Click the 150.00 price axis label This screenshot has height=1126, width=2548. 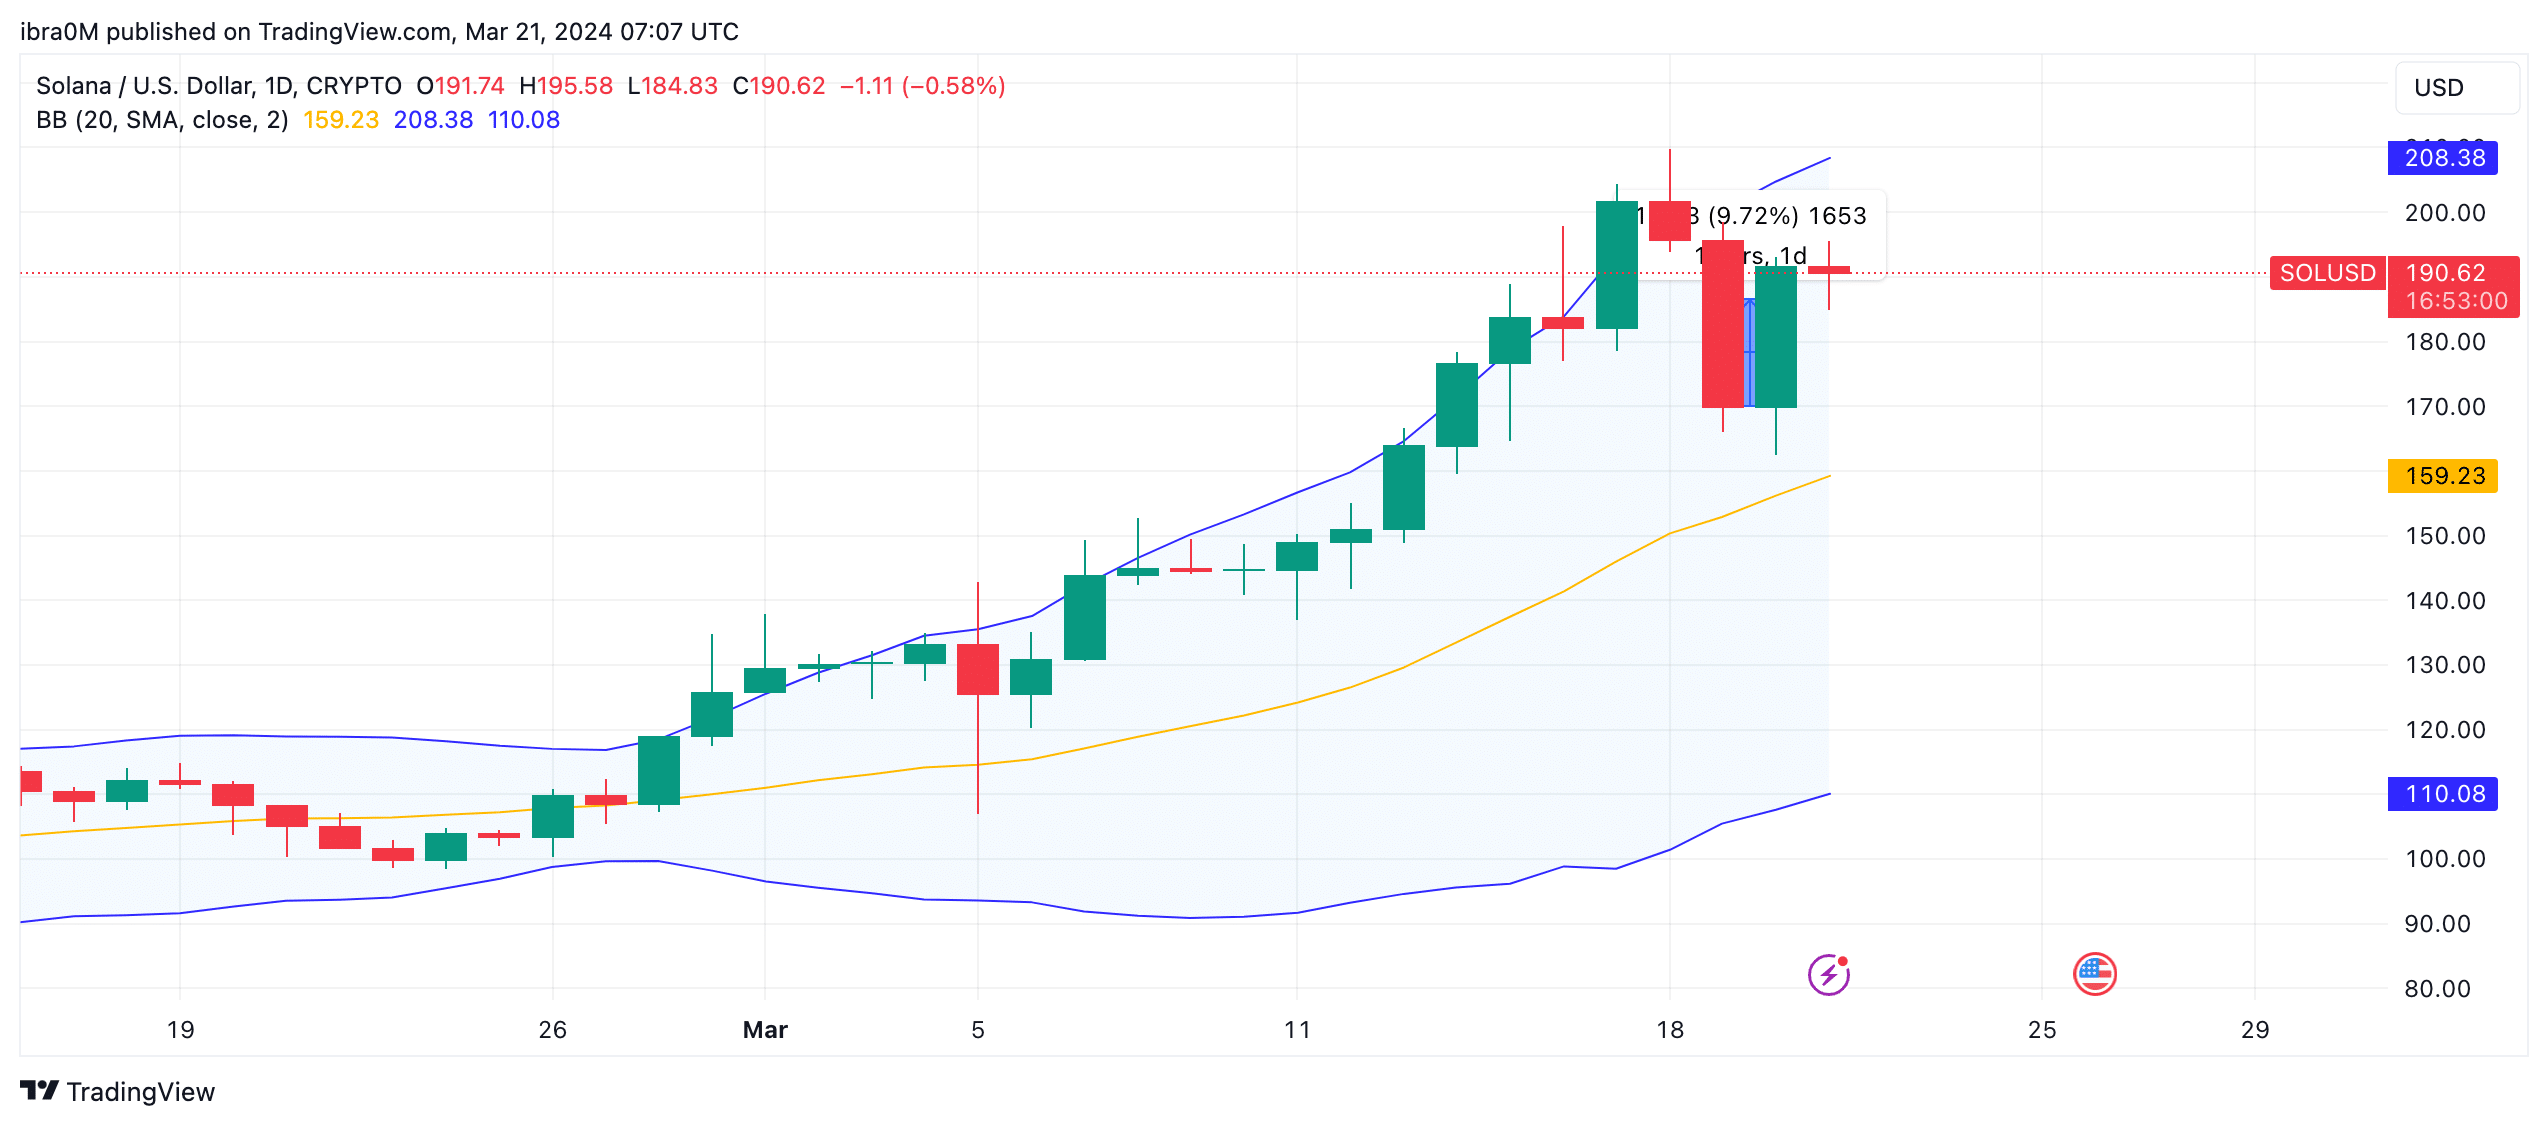click(2445, 536)
